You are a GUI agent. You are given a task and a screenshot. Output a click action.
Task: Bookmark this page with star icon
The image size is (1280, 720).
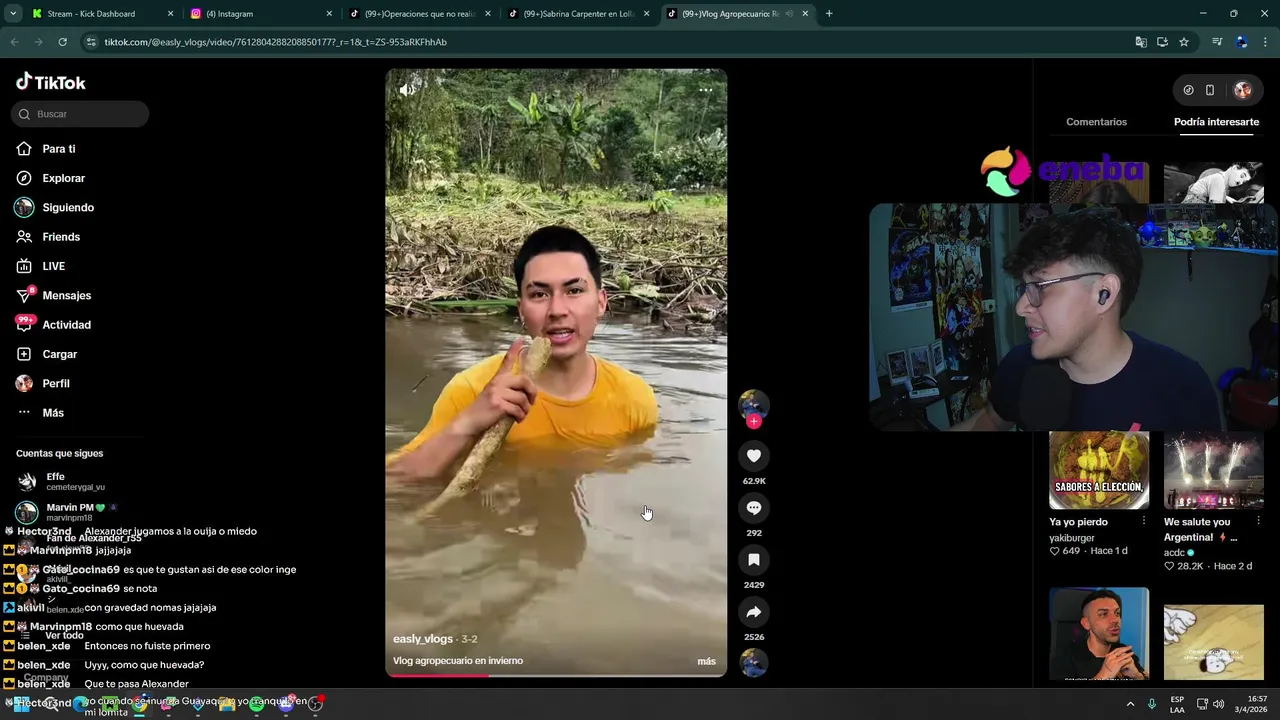point(1184,42)
